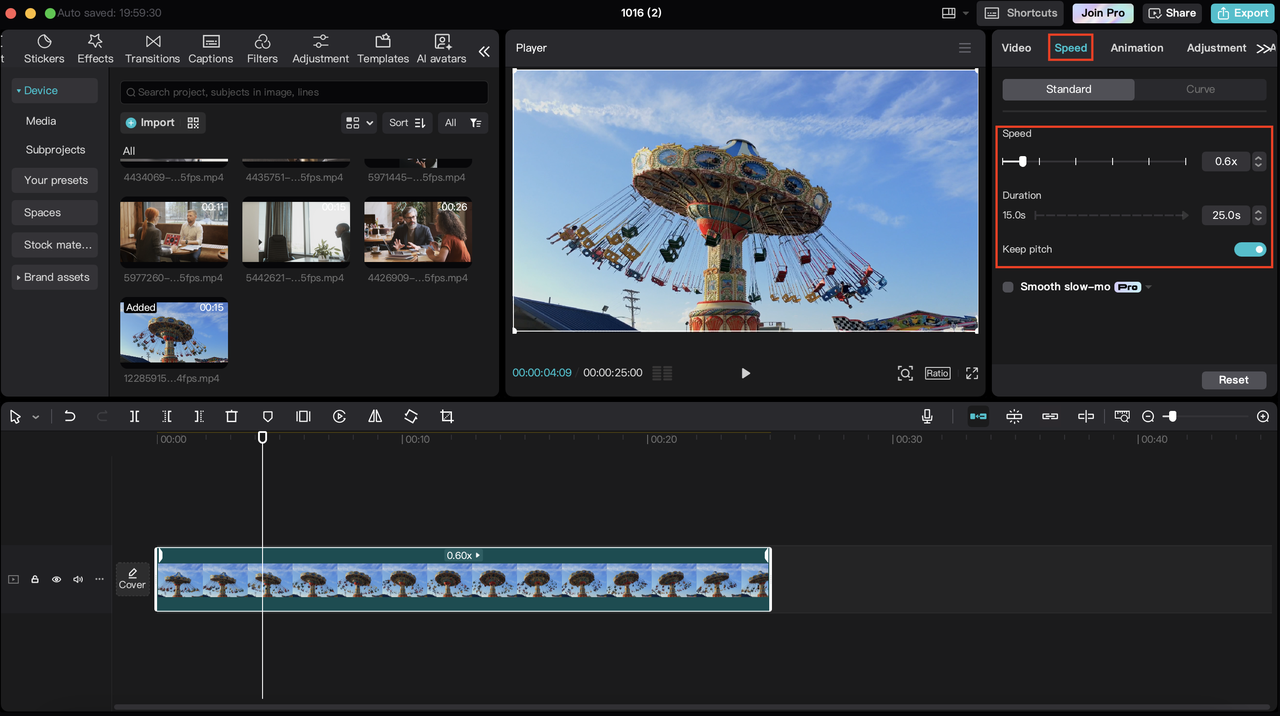The width and height of the screenshot is (1280, 716).
Task: Expand more inspector tabs with double arrow
Action: click(1265, 48)
